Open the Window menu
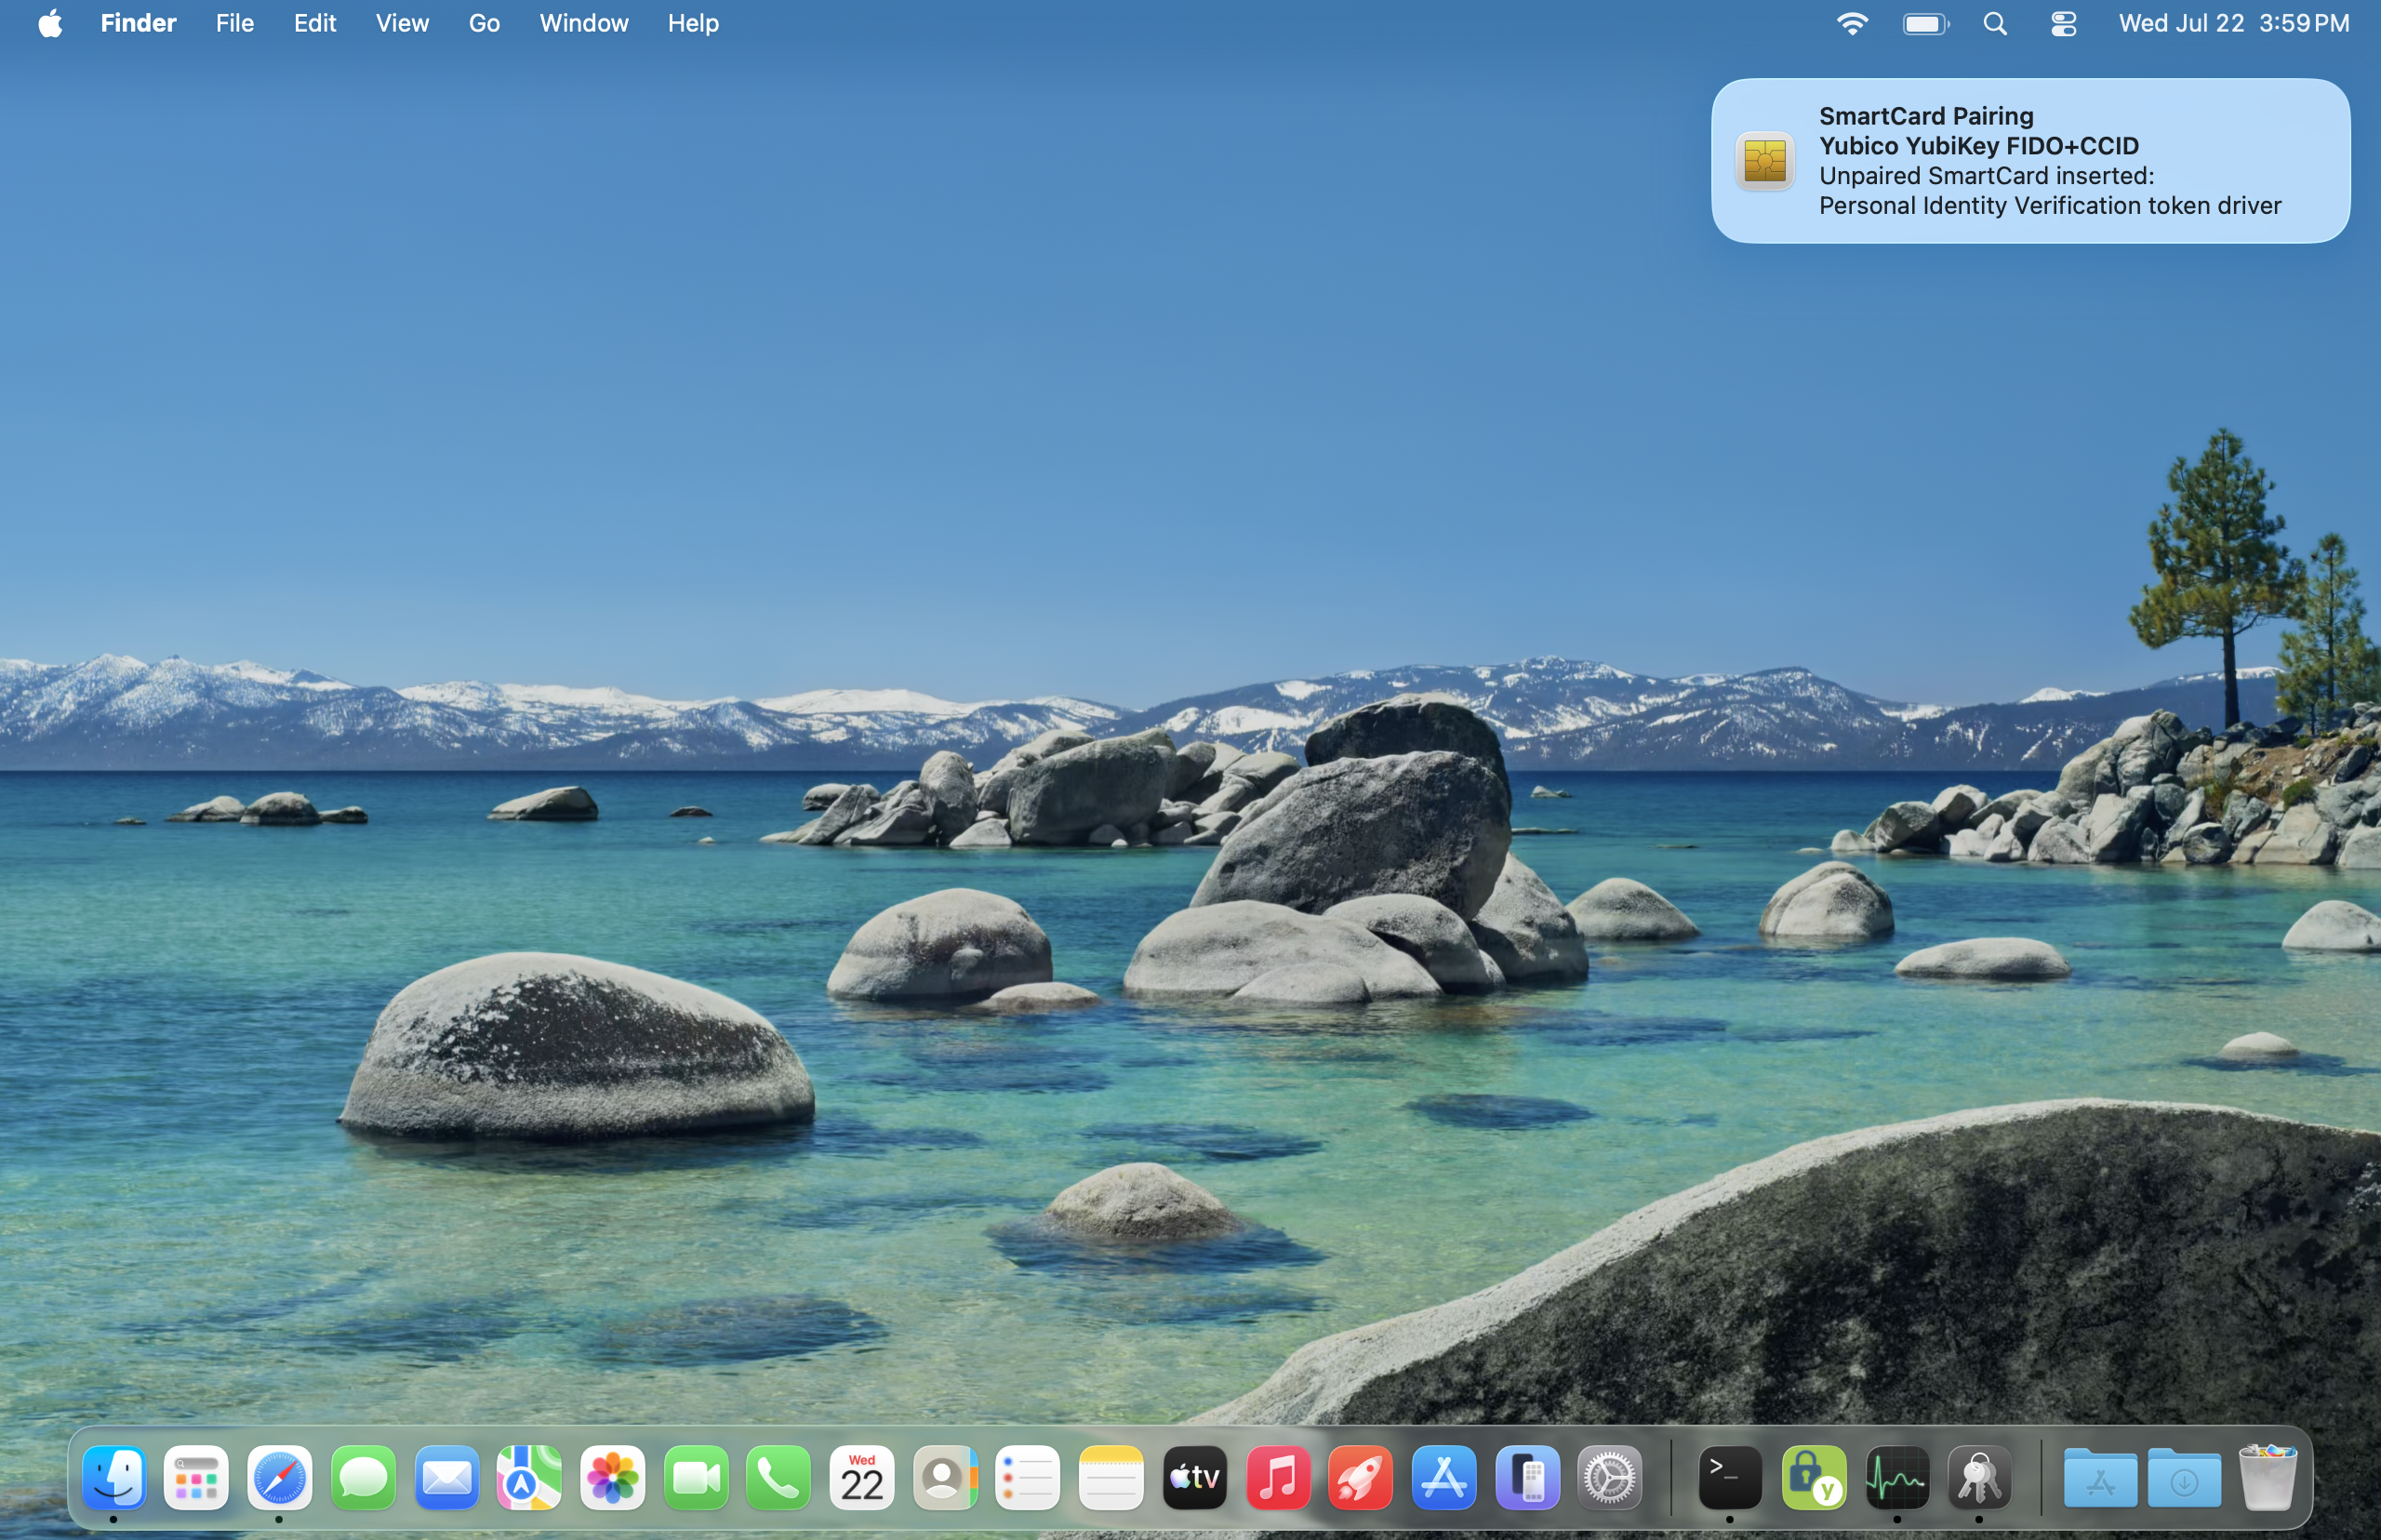The image size is (2381, 1540). tap(584, 23)
